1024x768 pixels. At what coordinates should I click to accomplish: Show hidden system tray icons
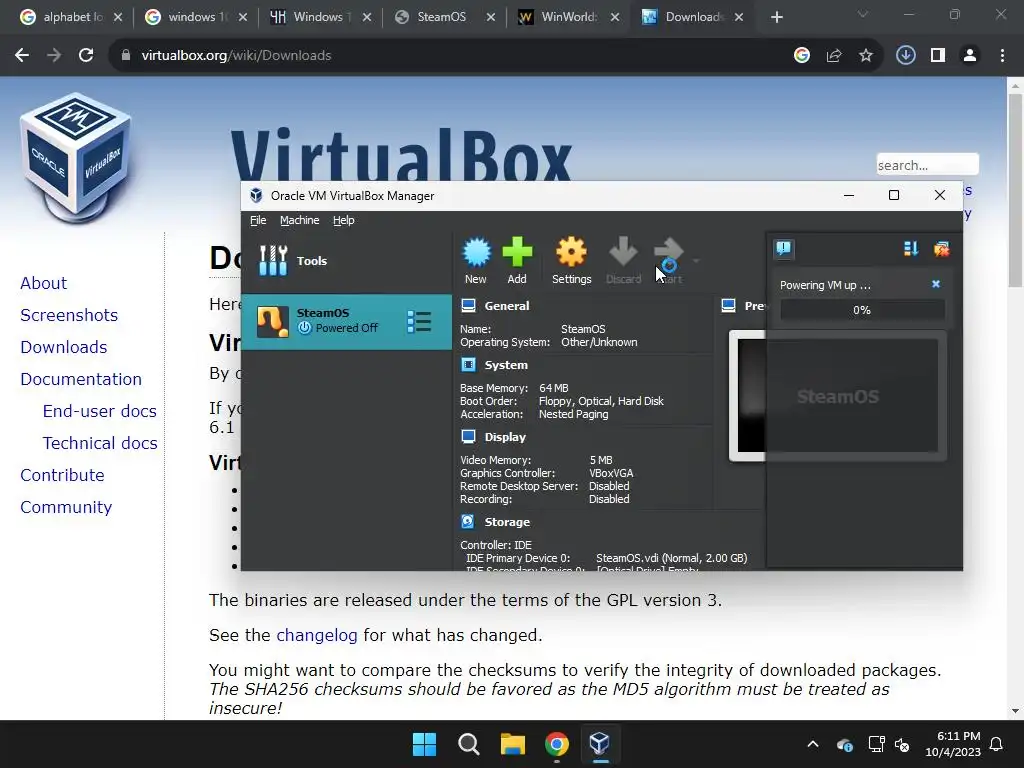(813, 744)
